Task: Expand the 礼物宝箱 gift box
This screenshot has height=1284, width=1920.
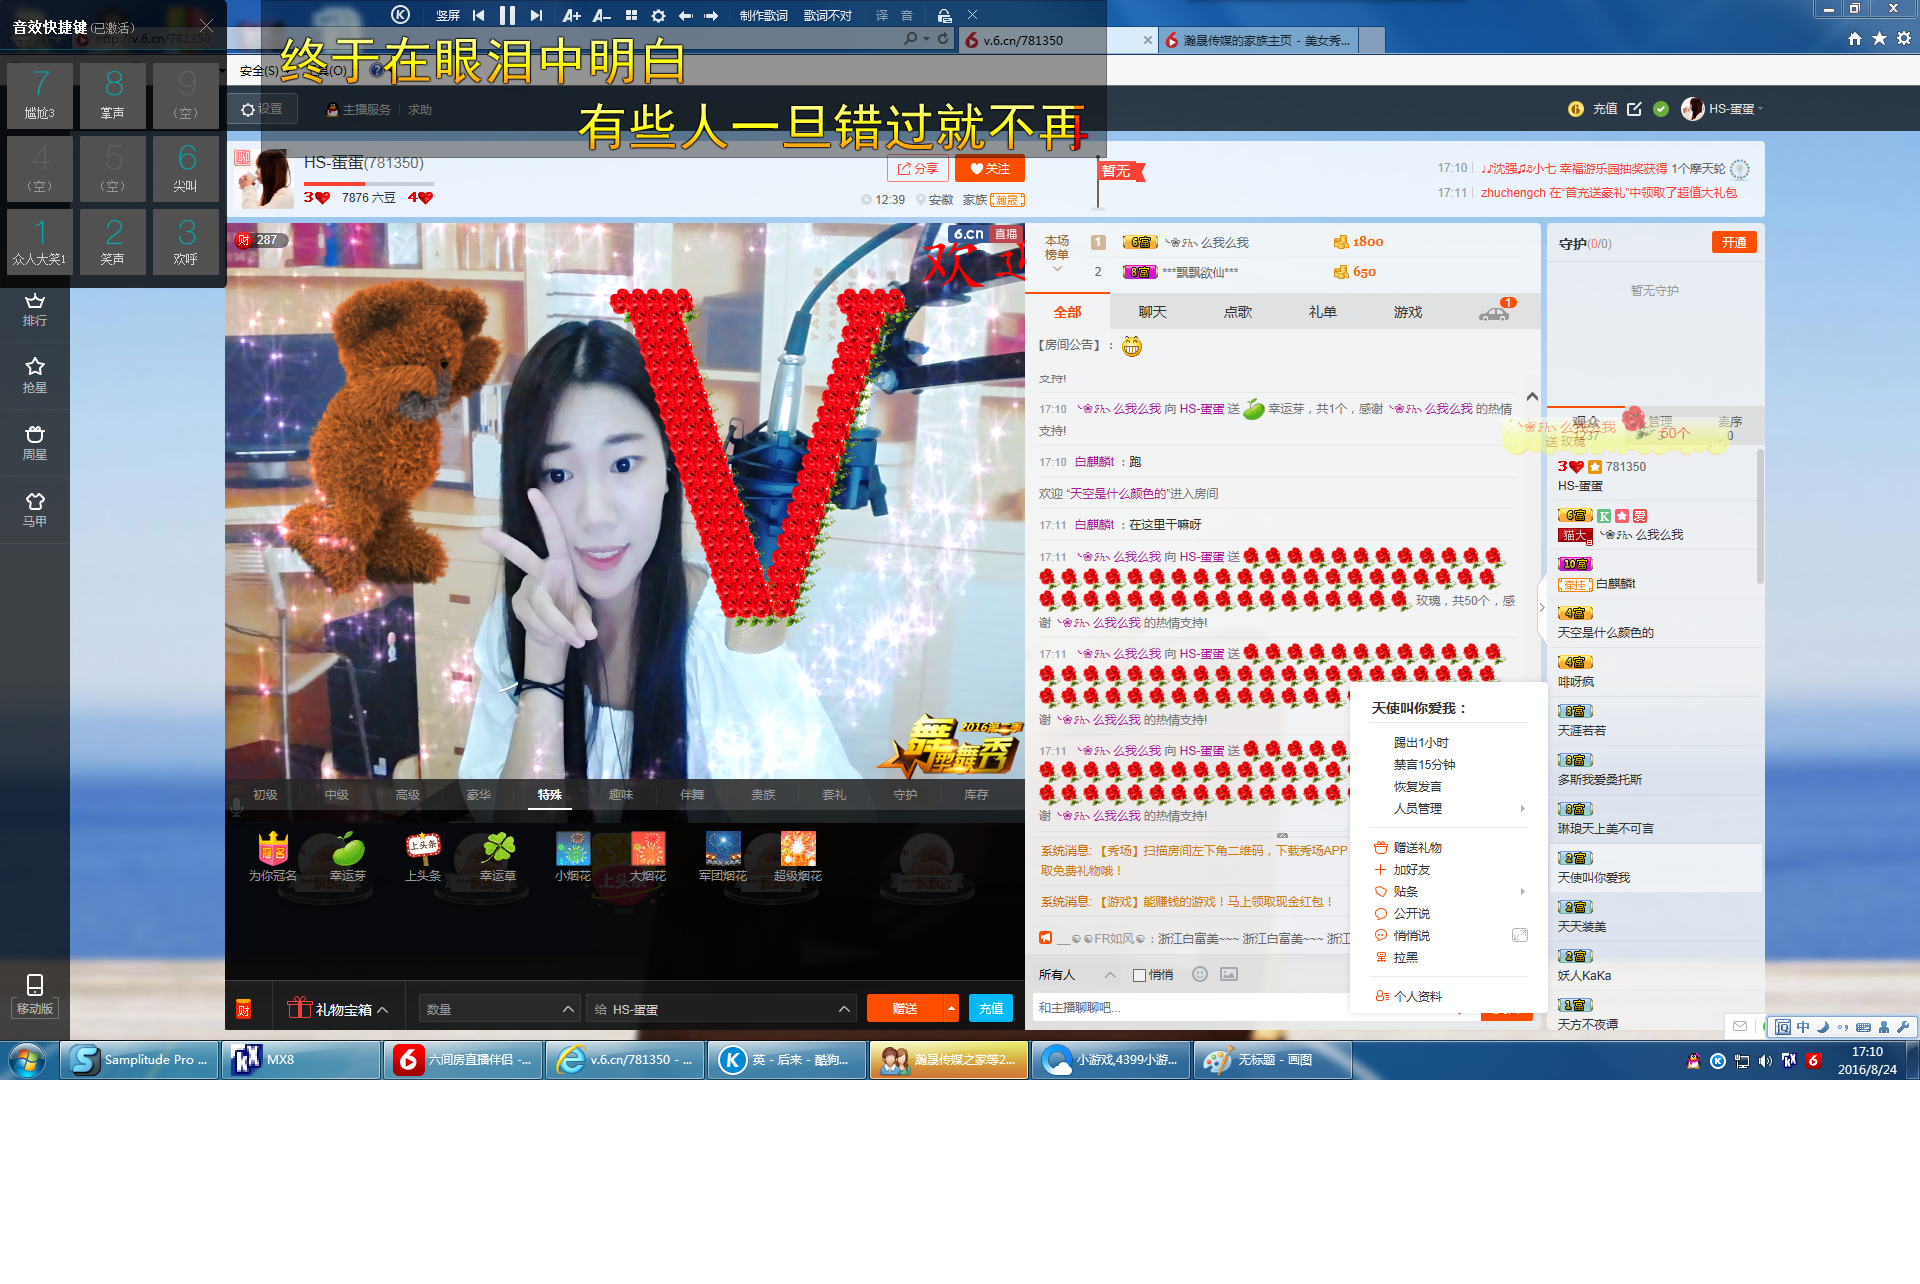Action: pos(338,1009)
